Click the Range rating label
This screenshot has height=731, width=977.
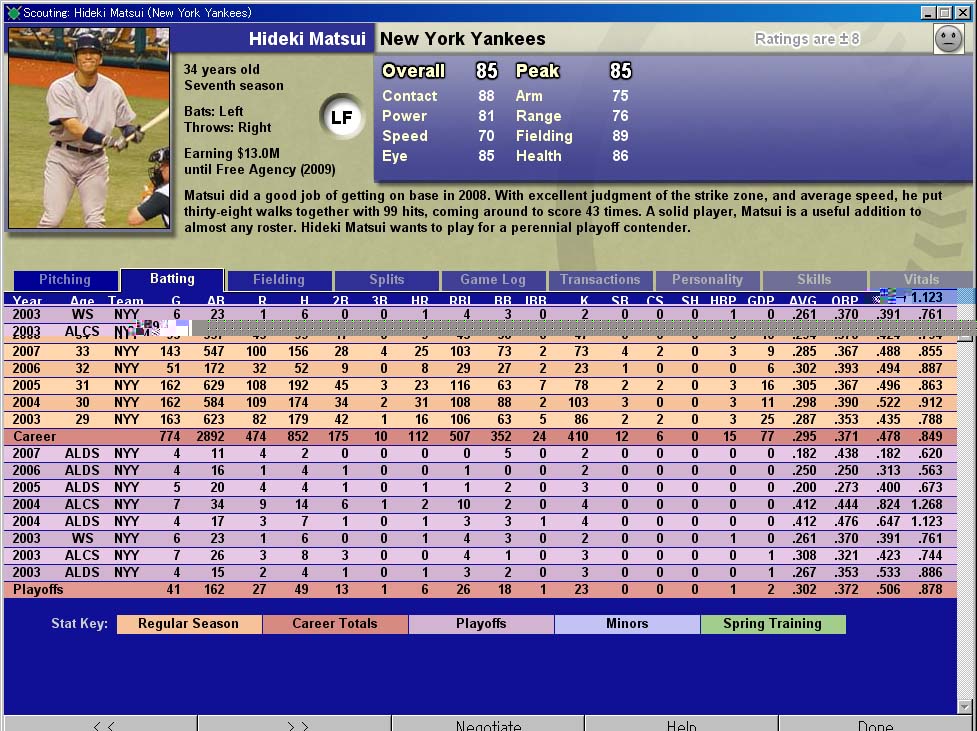(538, 116)
